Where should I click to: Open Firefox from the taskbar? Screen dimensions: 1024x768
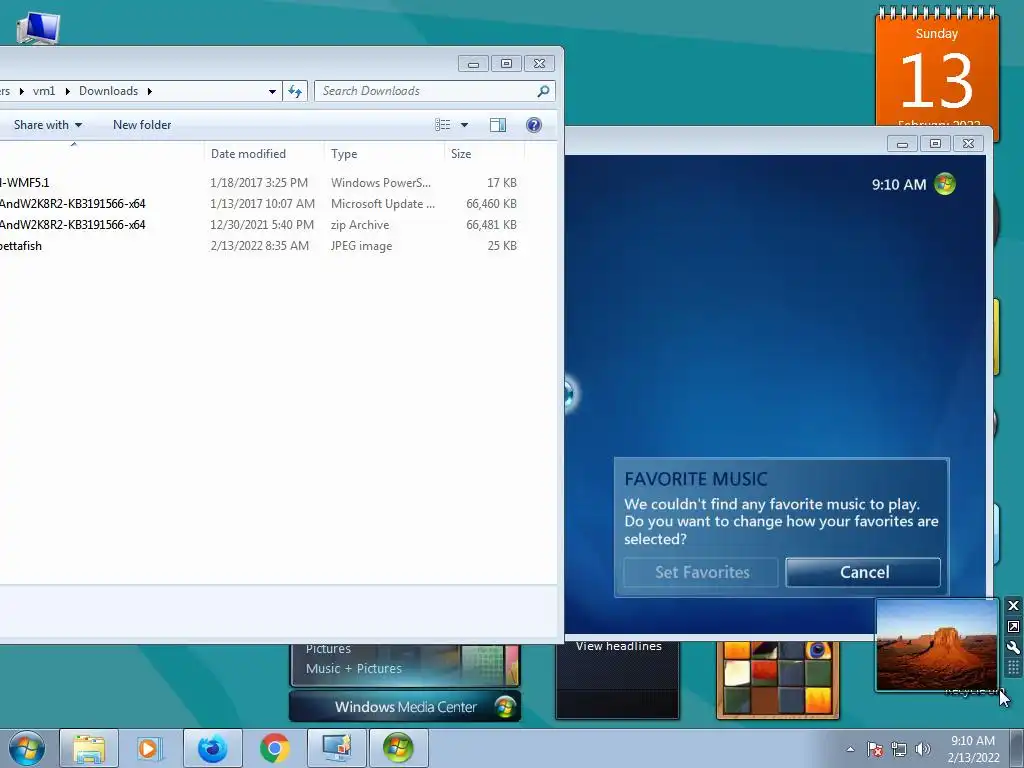point(212,748)
